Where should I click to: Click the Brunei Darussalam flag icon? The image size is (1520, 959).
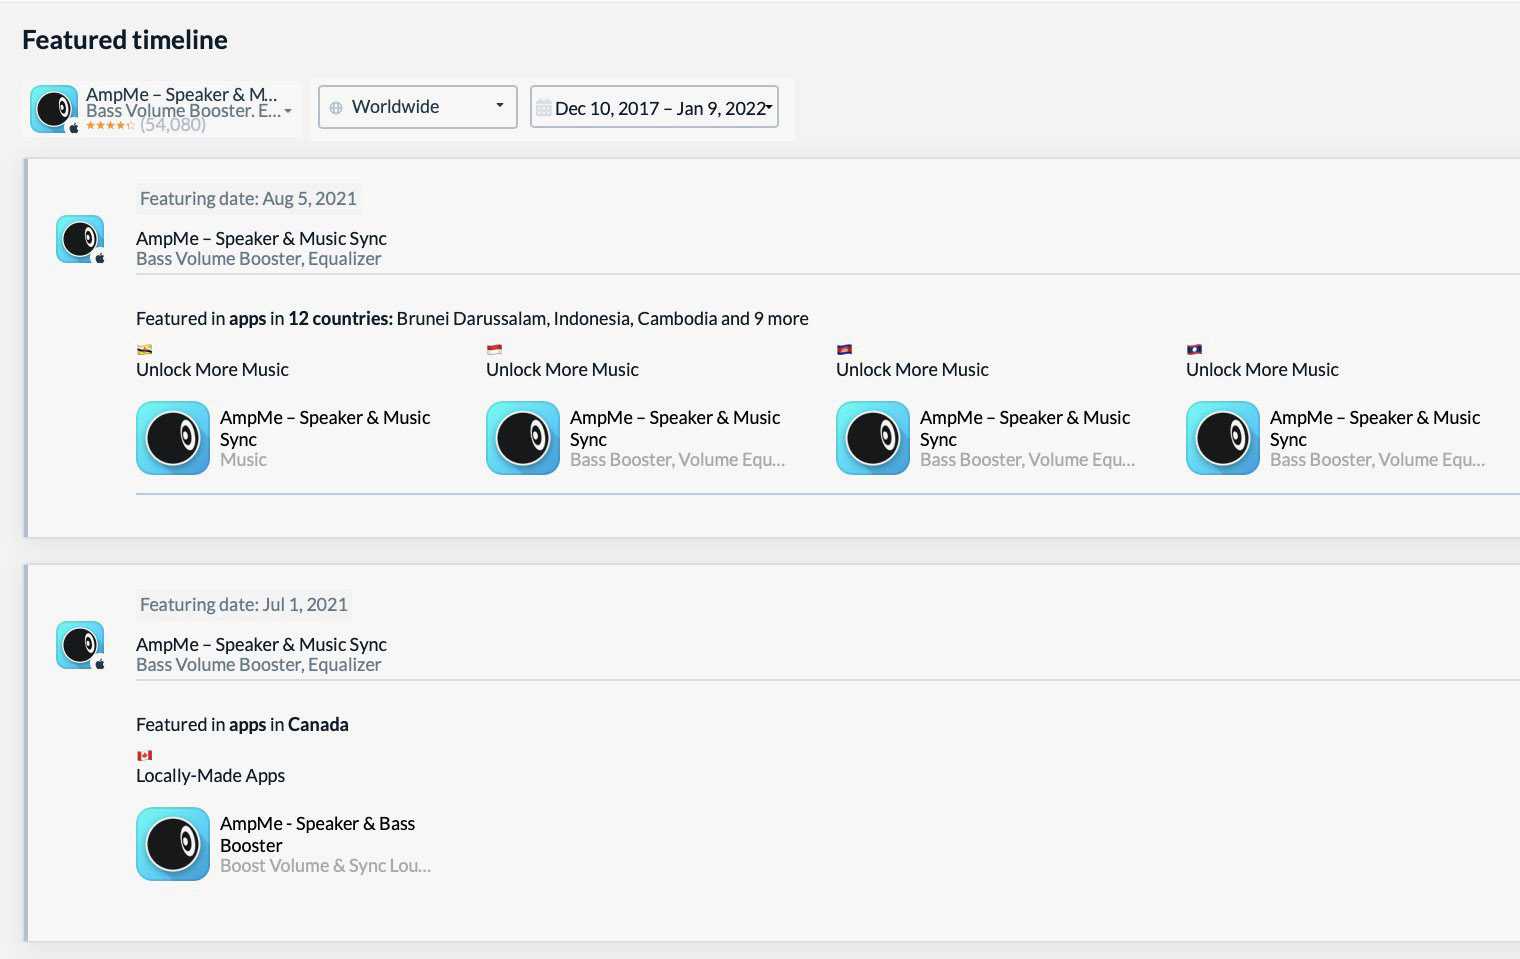[x=144, y=350]
